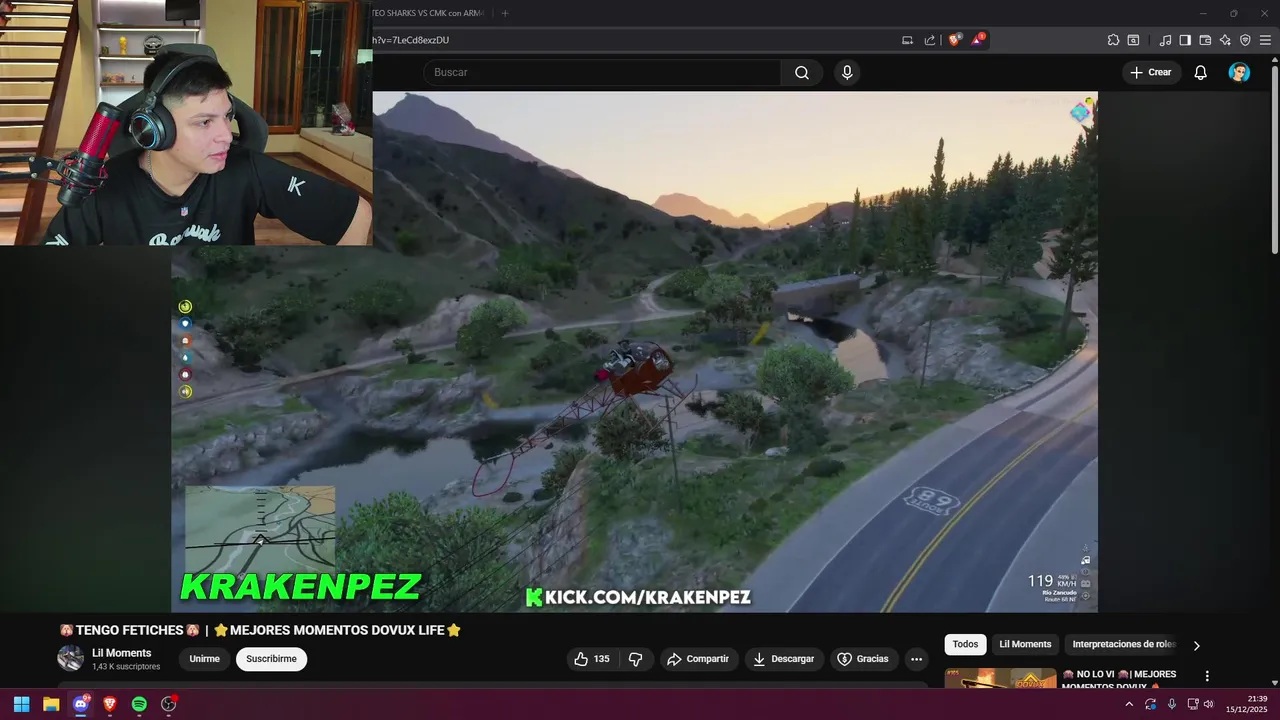Open media control music note icon
This screenshot has height=720, width=1280.
1165,40
